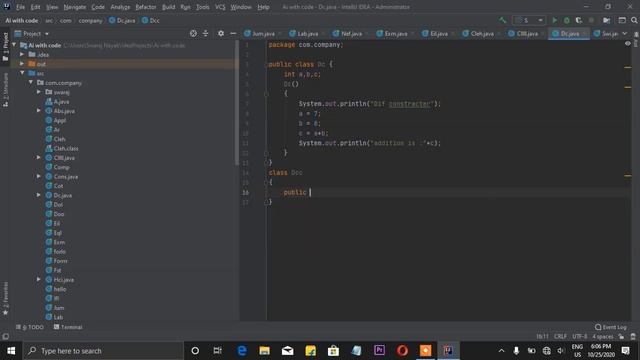The width and height of the screenshot is (640, 360).
Task: Open the Build menu
Action: point(168,7)
